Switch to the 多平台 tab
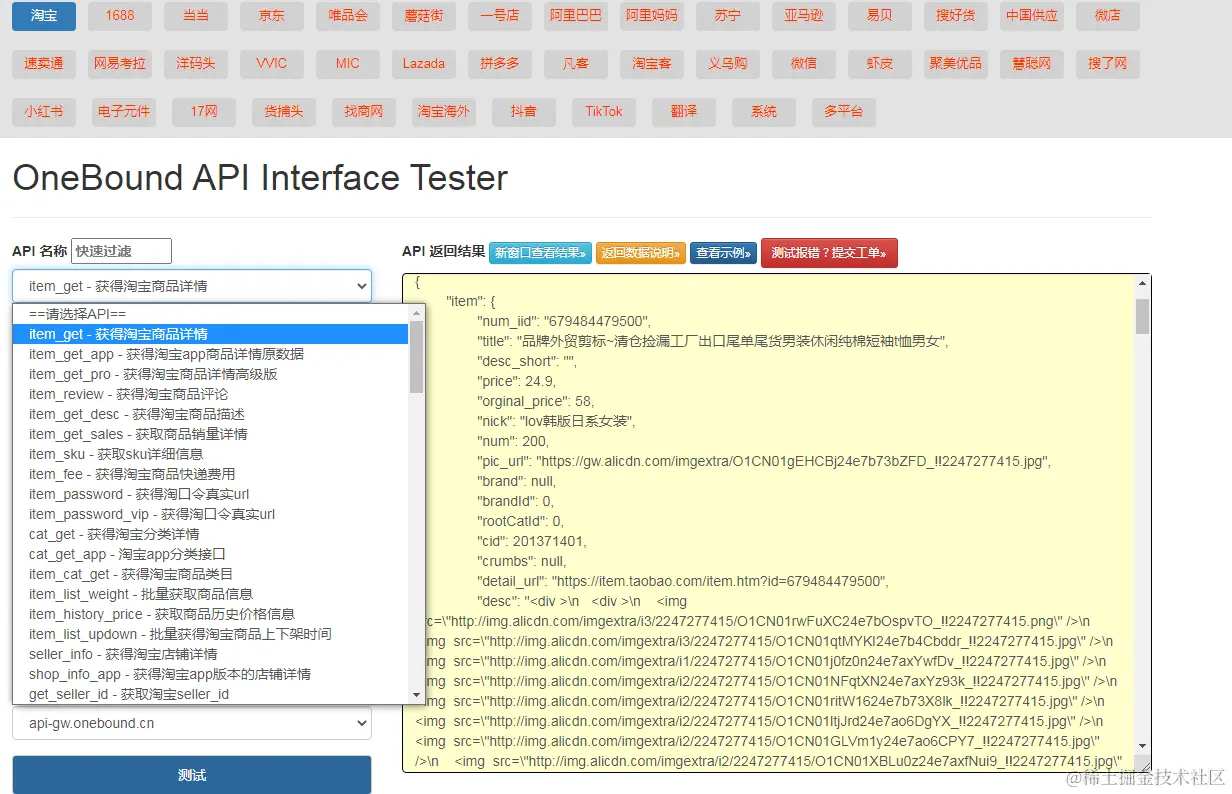 844,111
